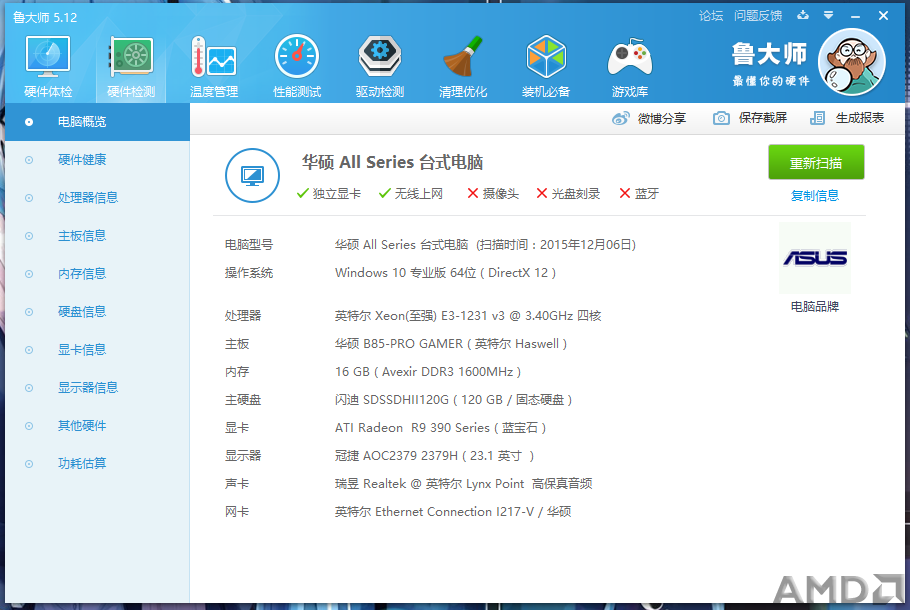Viewport: 910px width, 610px height.
Task: Select 功耗估算 sidebar item
Action: point(98,464)
